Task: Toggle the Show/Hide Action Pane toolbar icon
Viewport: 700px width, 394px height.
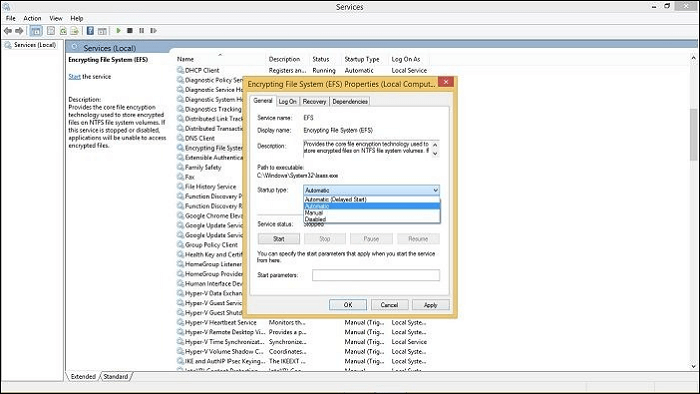Action: pos(102,31)
